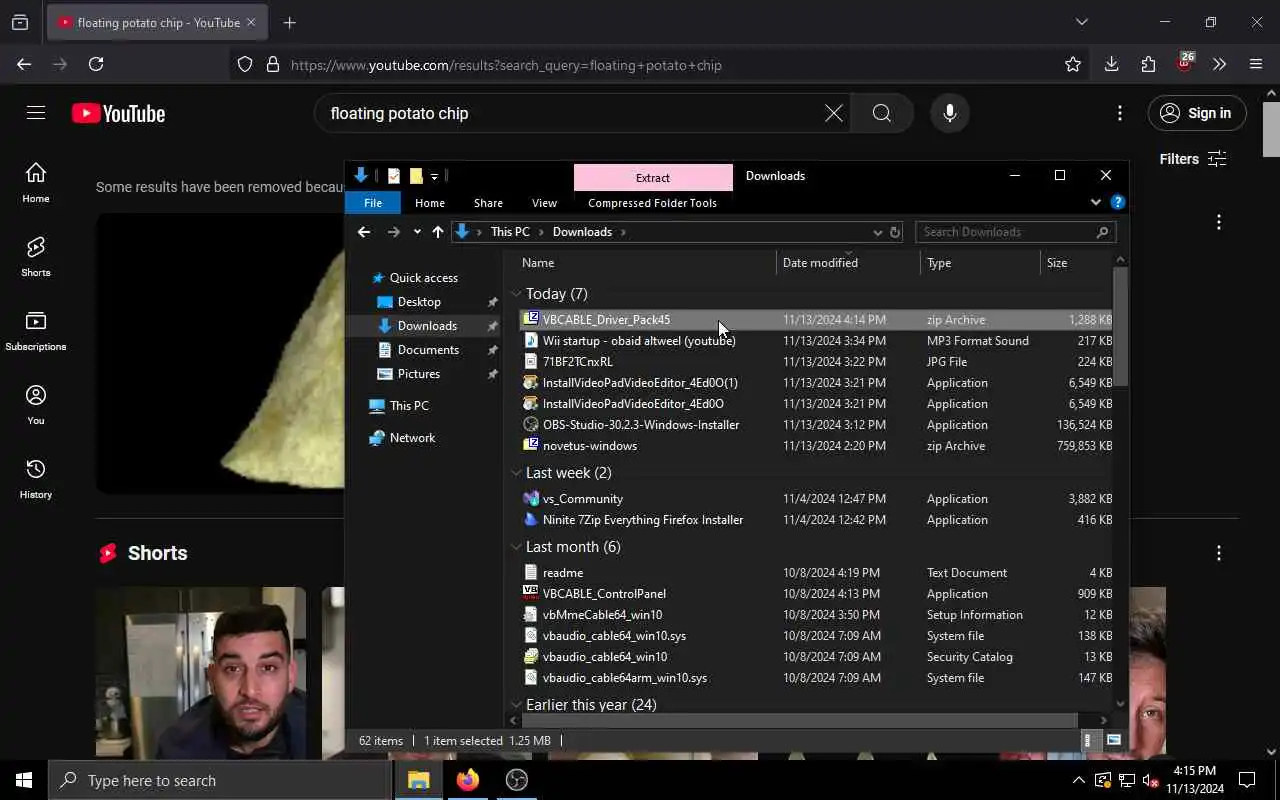Select Desktop in Quick access
This screenshot has width=1280, height=800.
tap(419, 302)
